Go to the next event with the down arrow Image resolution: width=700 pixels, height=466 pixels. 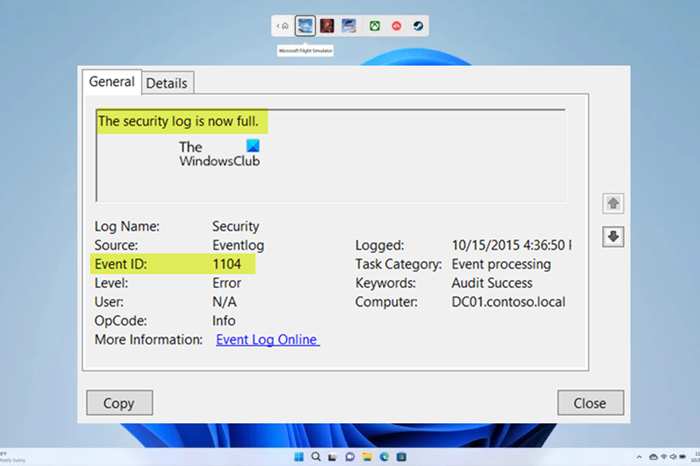pos(613,237)
